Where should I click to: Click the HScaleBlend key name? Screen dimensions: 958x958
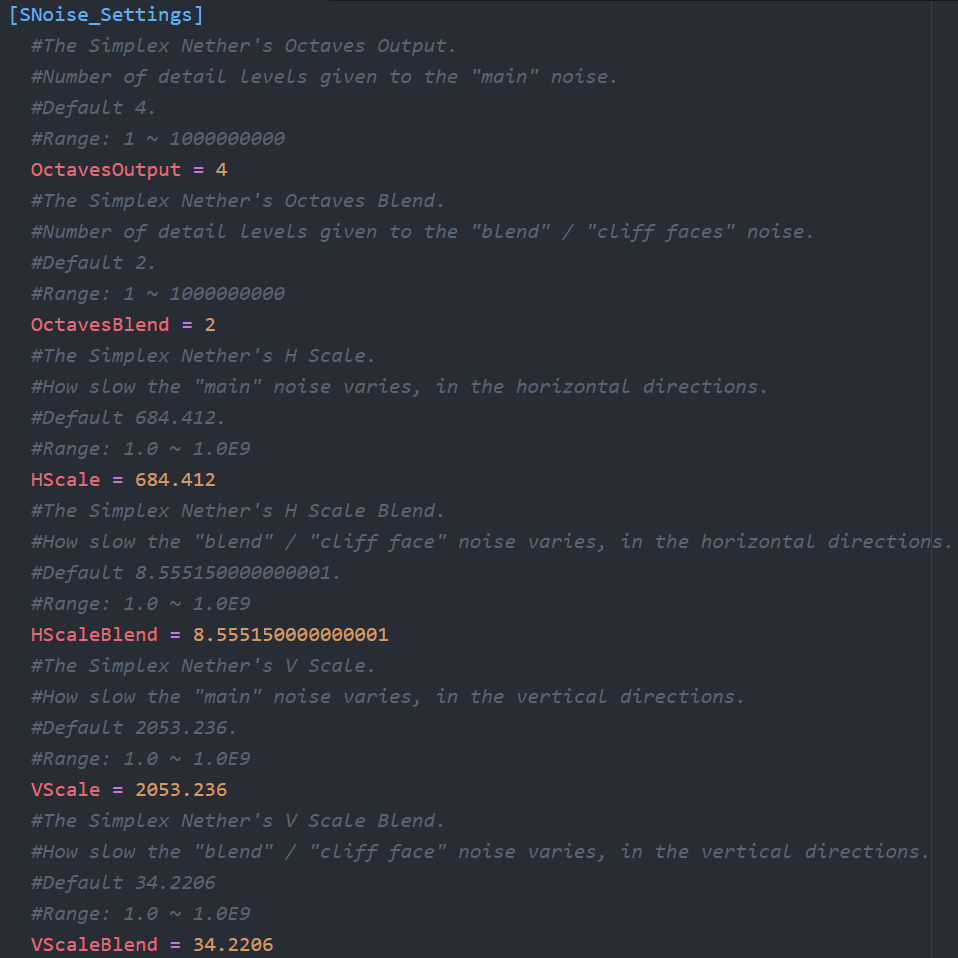point(94,635)
